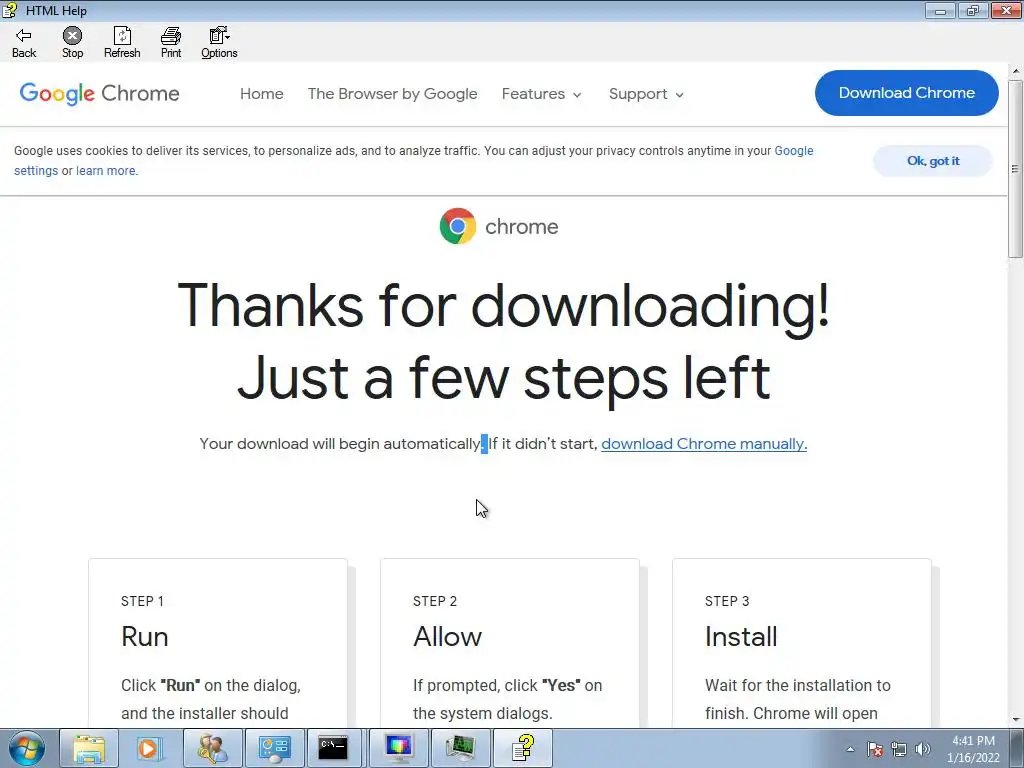1024x768 pixels.
Task: Open the Google settings link
Action: pos(793,151)
